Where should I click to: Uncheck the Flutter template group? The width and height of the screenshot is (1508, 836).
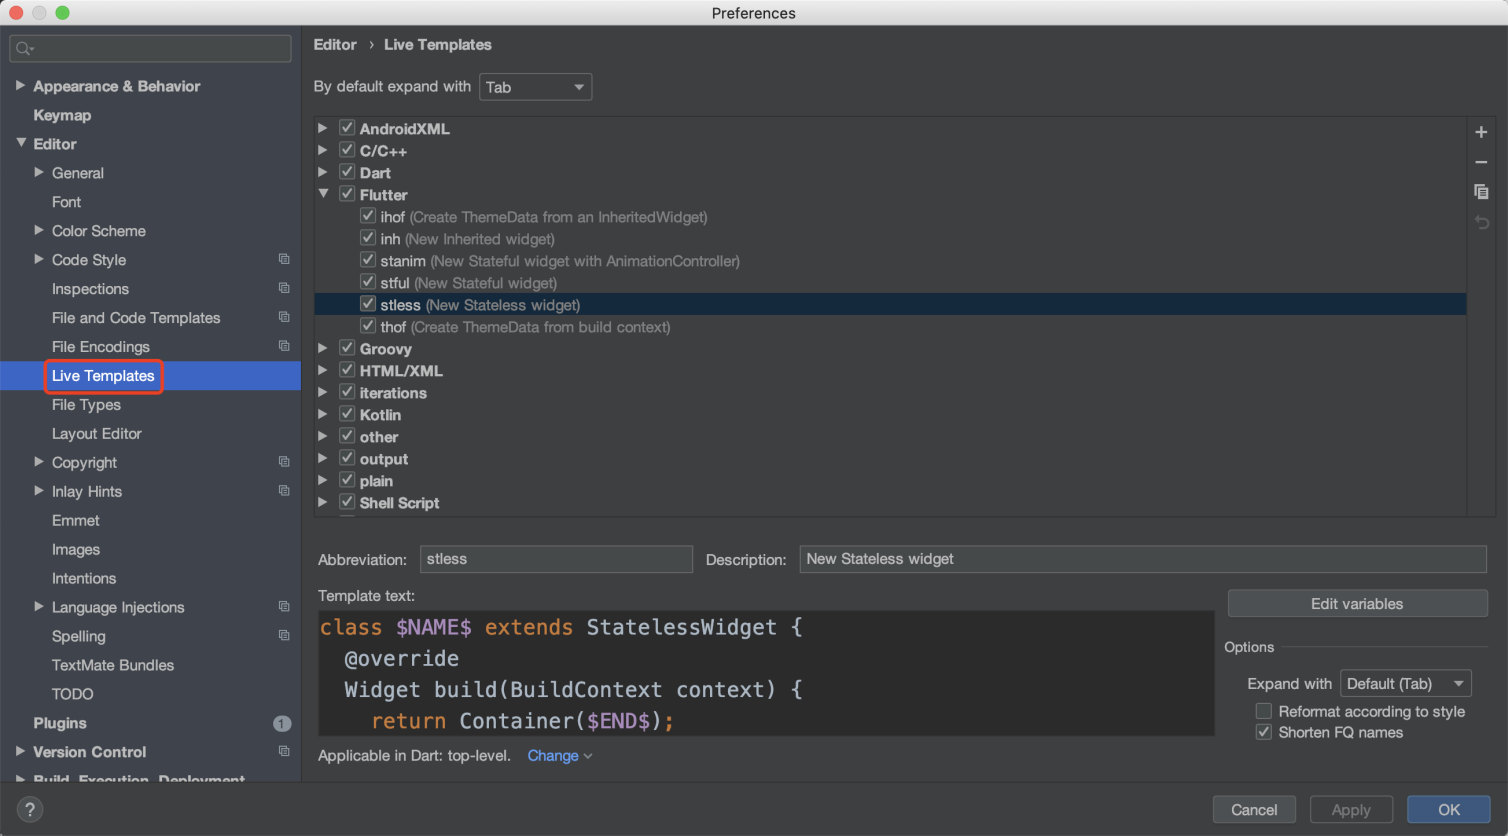click(x=347, y=194)
